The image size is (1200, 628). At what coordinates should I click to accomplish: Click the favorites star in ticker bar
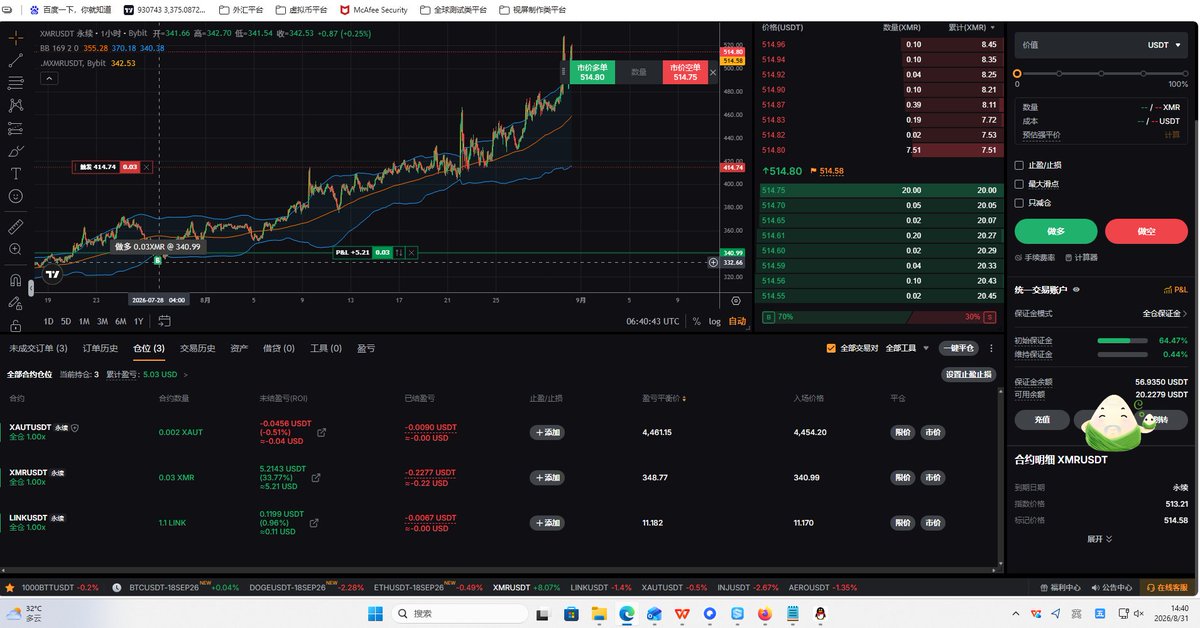[10, 587]
